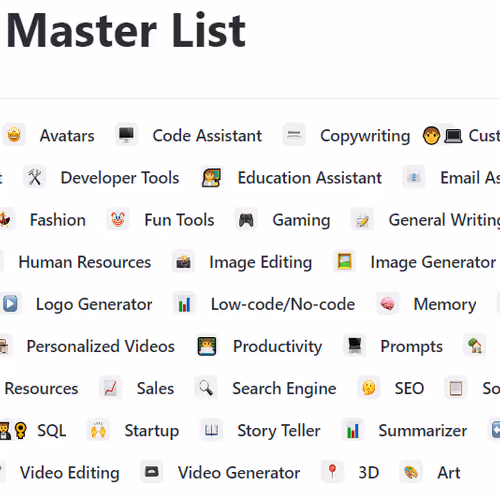The width and height of the screenshot is (500, 500).
Task: Click the Avatars emoji icon
Action: pos(14,135)
